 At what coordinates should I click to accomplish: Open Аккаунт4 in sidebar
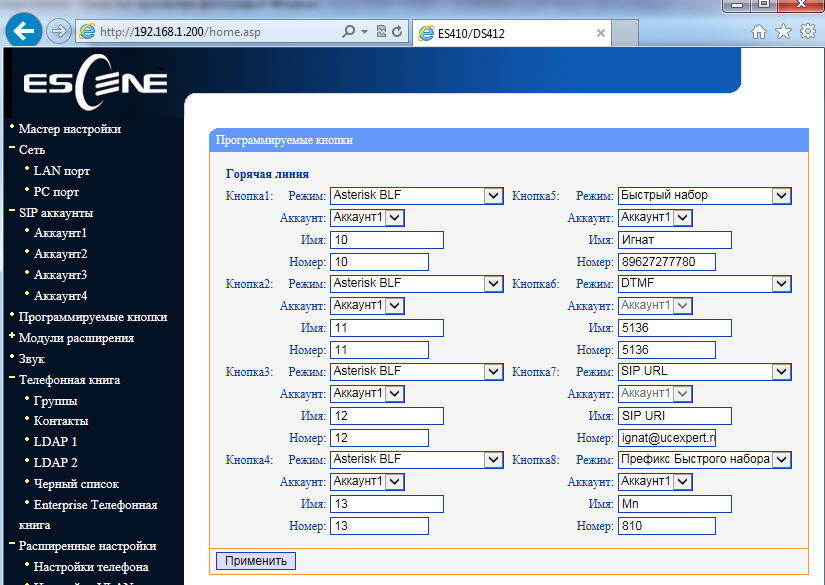coord(61,296)
